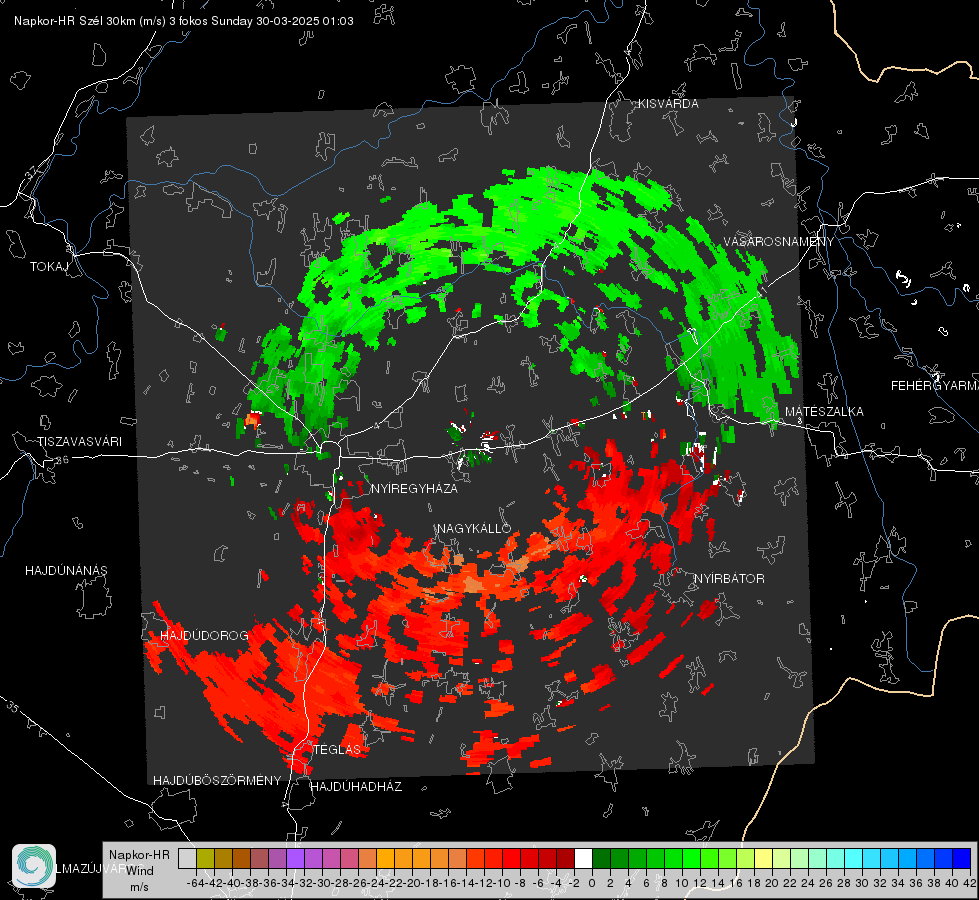The height and width of the screenshot is (900, 979).
Task: Click road number 37 near the map's left edge
Action: click(x=32, y=172)
